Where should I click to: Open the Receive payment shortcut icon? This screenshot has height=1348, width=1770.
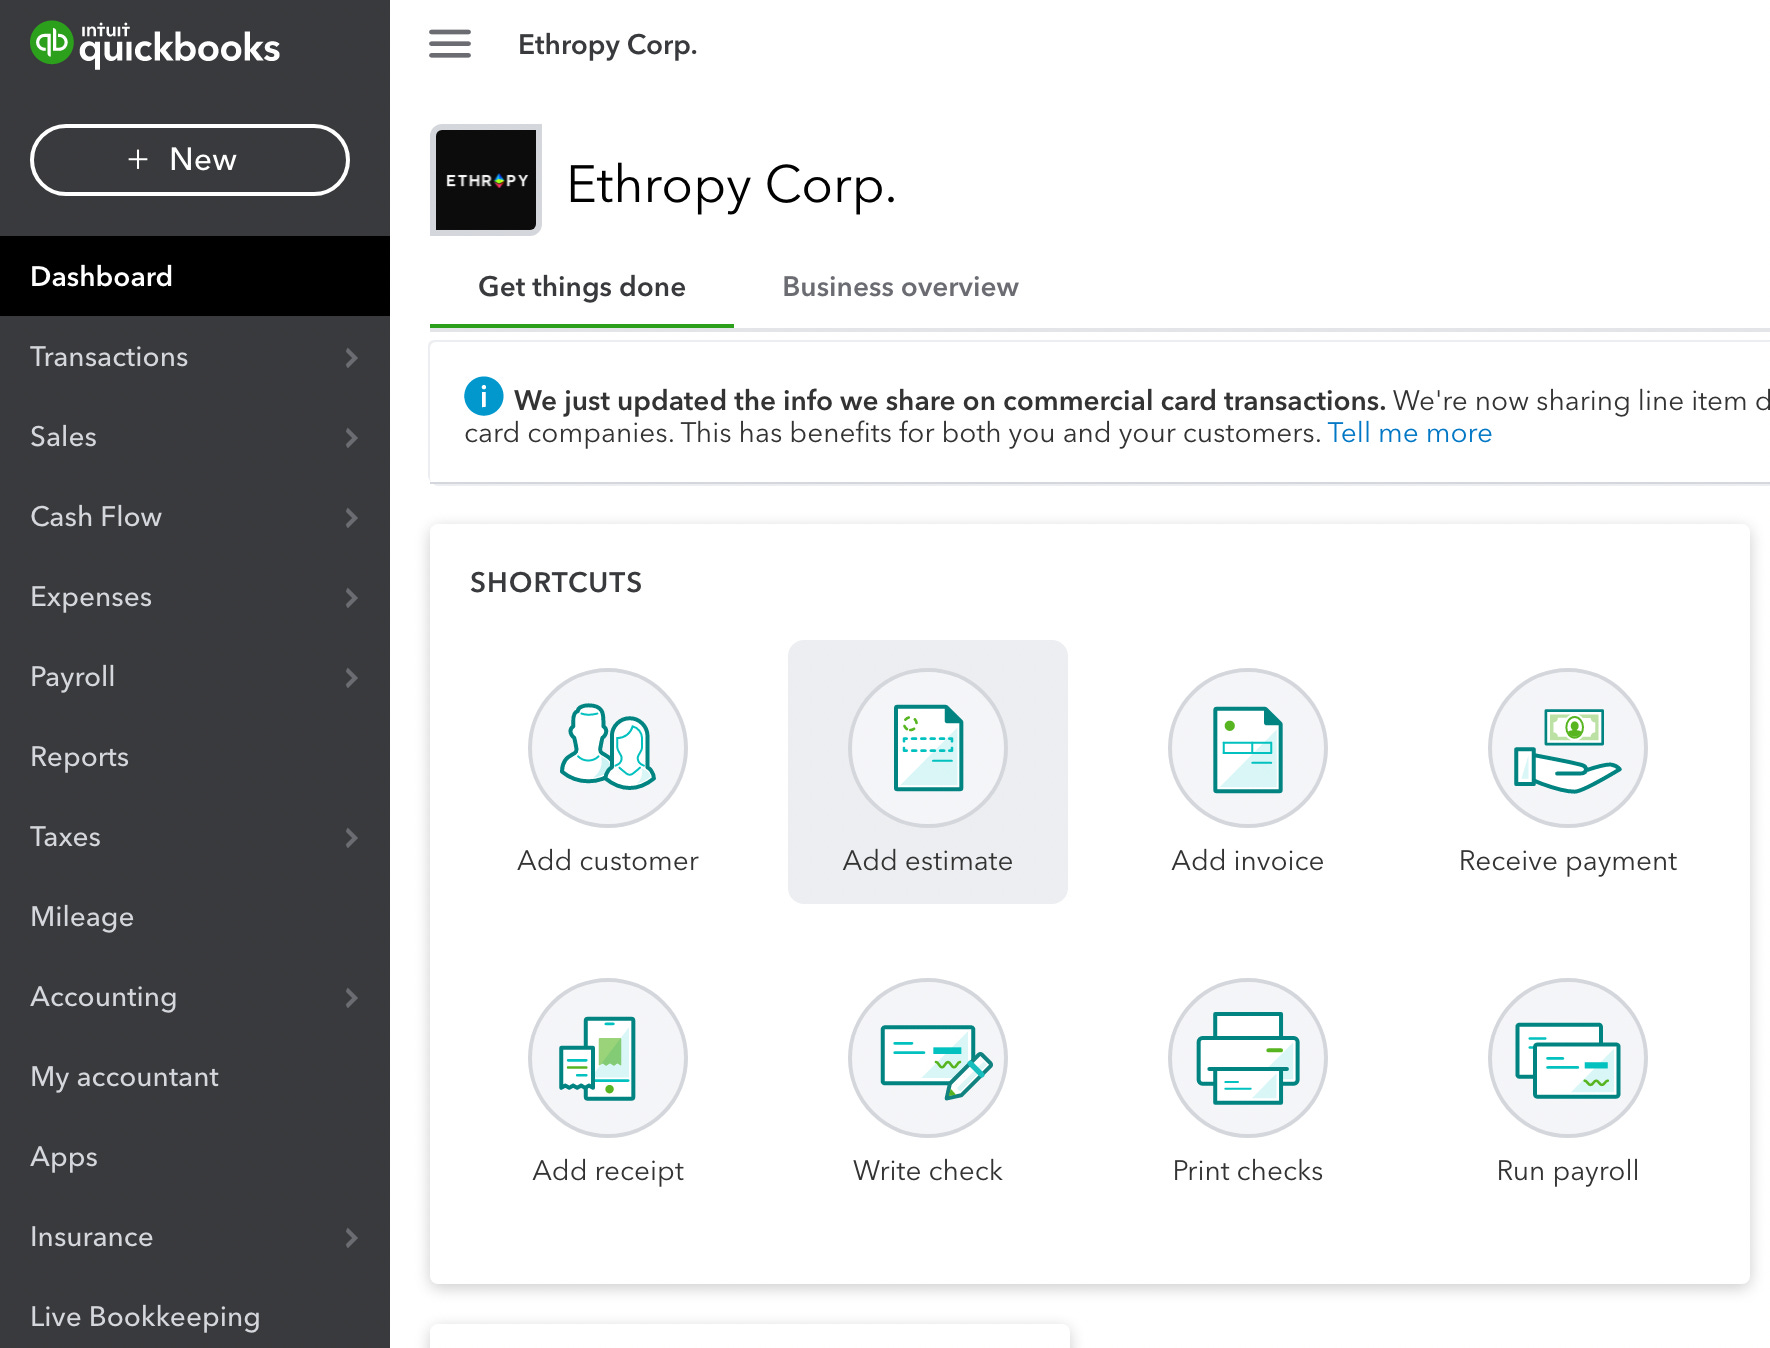tap(1568, 748)
